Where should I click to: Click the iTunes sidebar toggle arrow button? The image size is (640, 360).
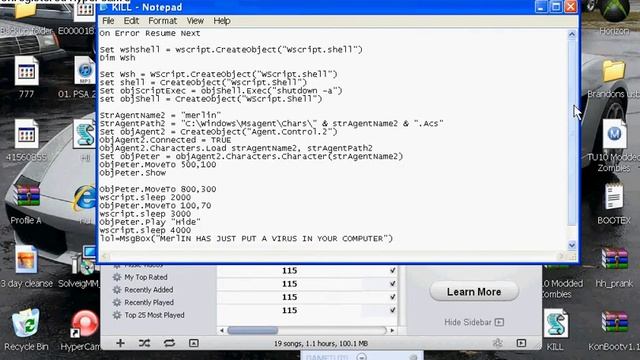pos(521,343)
